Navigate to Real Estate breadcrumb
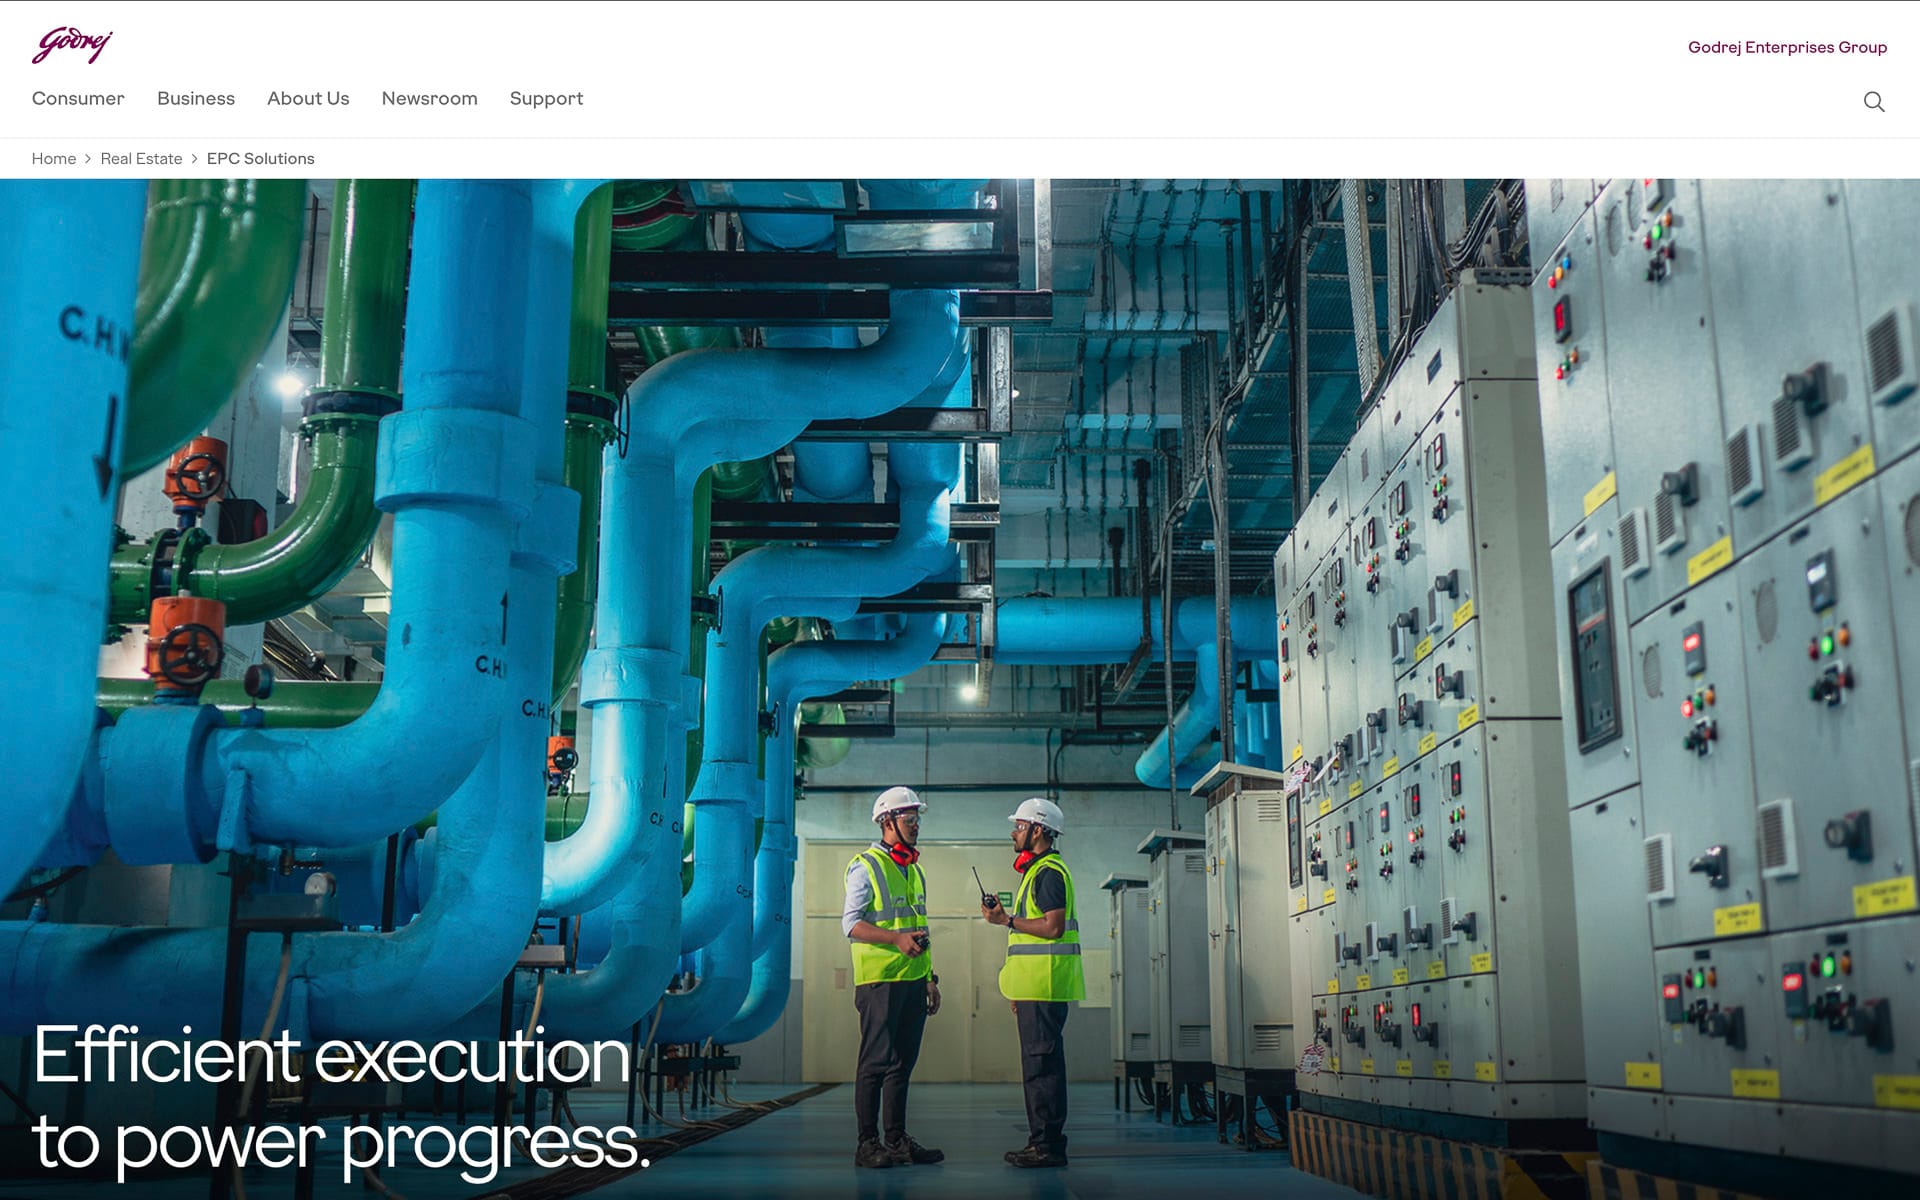This screenshot has height=1200, width=1920. 141,159
